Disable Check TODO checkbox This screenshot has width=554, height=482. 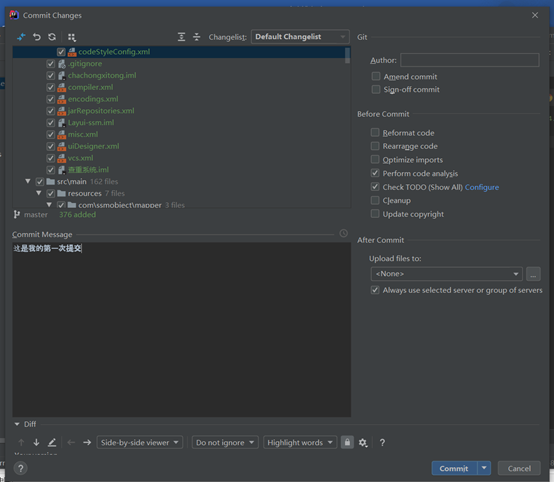coord(375,187)
